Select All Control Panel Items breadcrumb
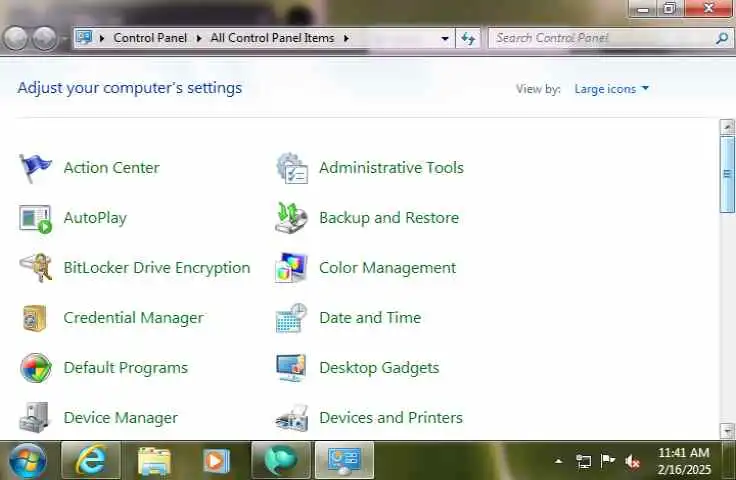 point(272,38)
